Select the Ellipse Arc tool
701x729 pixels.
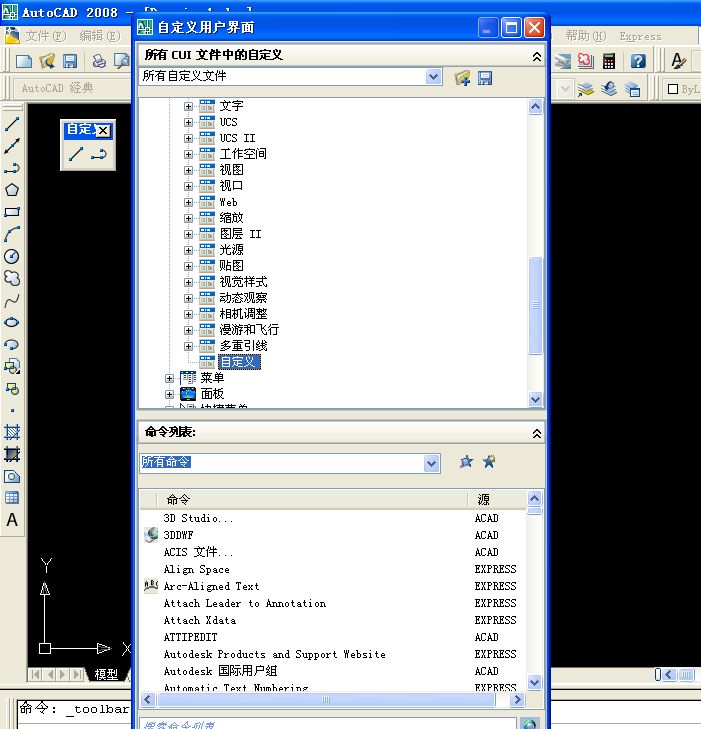point(12,345)
